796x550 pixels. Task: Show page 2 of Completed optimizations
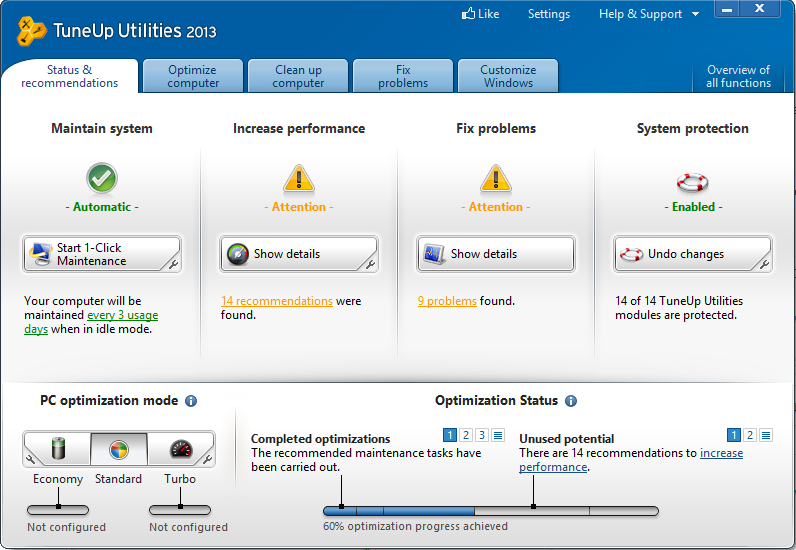tap(466, 435)
